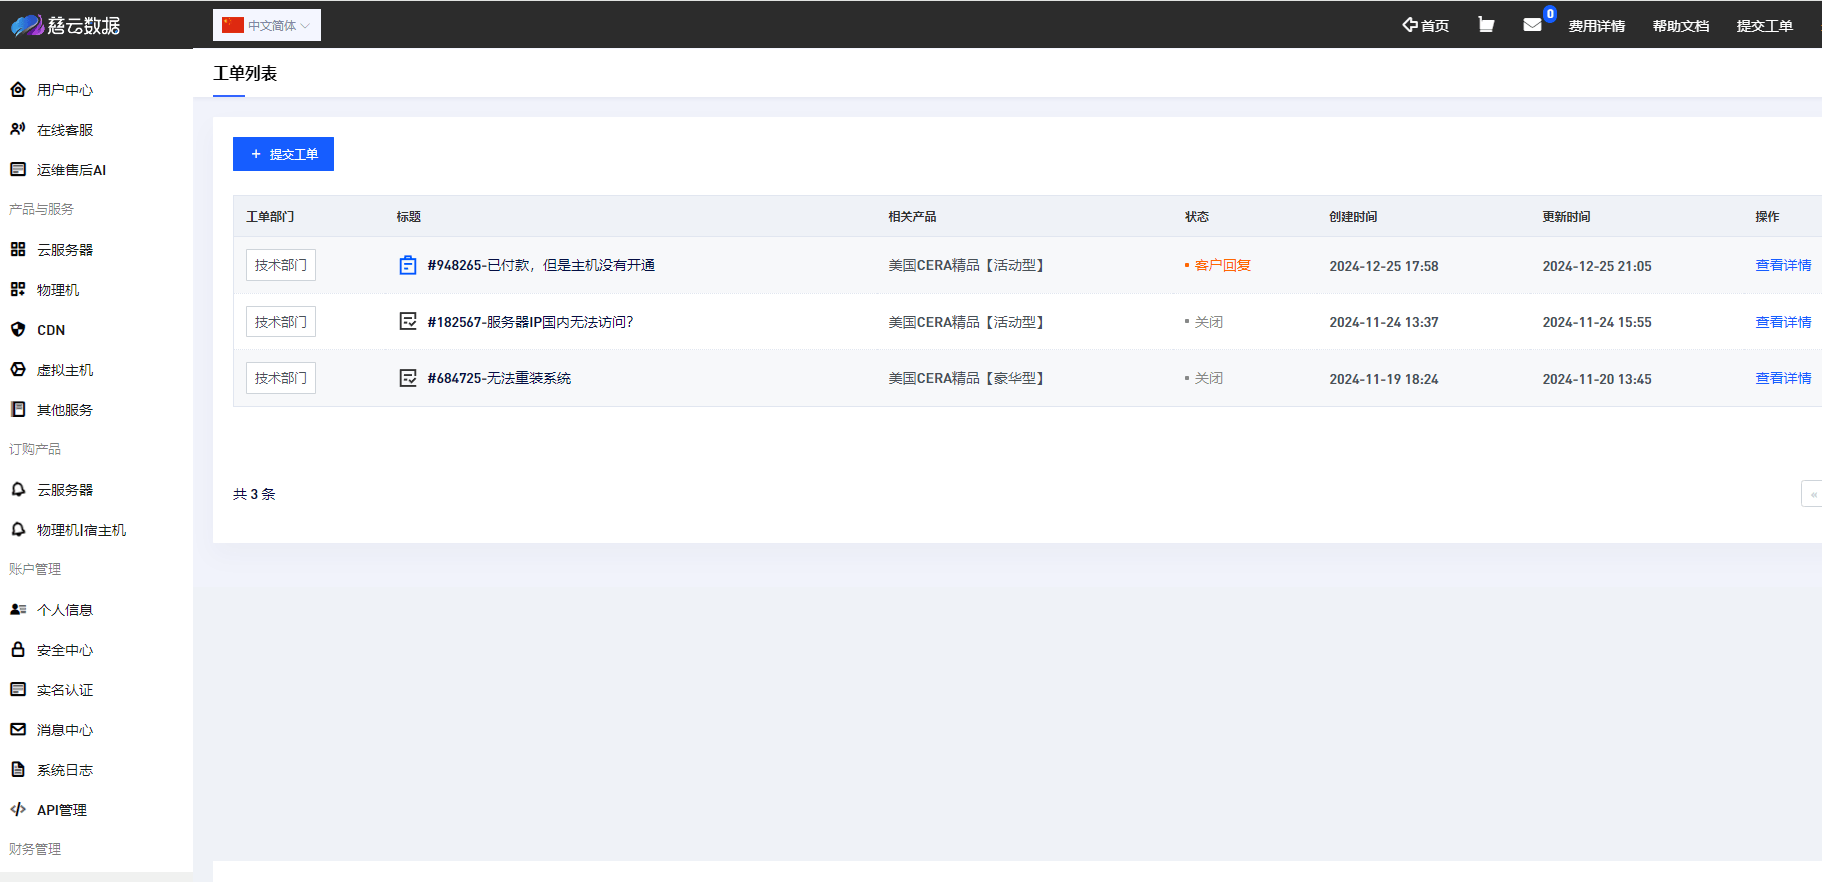
Task: Click the ticket icon for #684725
Action: click(x=408, y=378)
